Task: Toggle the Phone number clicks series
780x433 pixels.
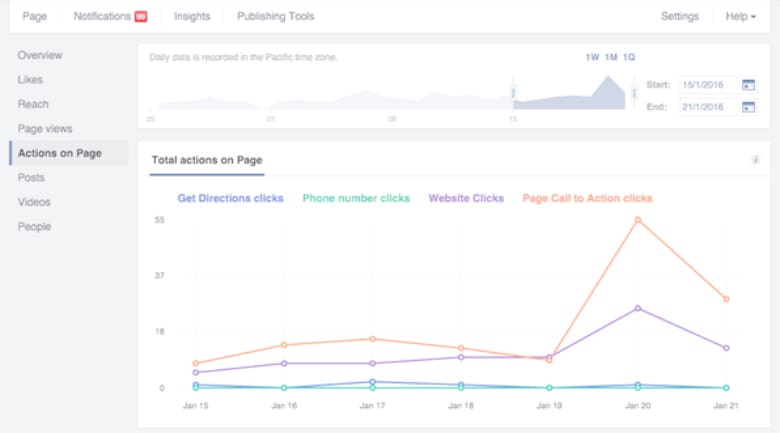Action: (356, 198)
